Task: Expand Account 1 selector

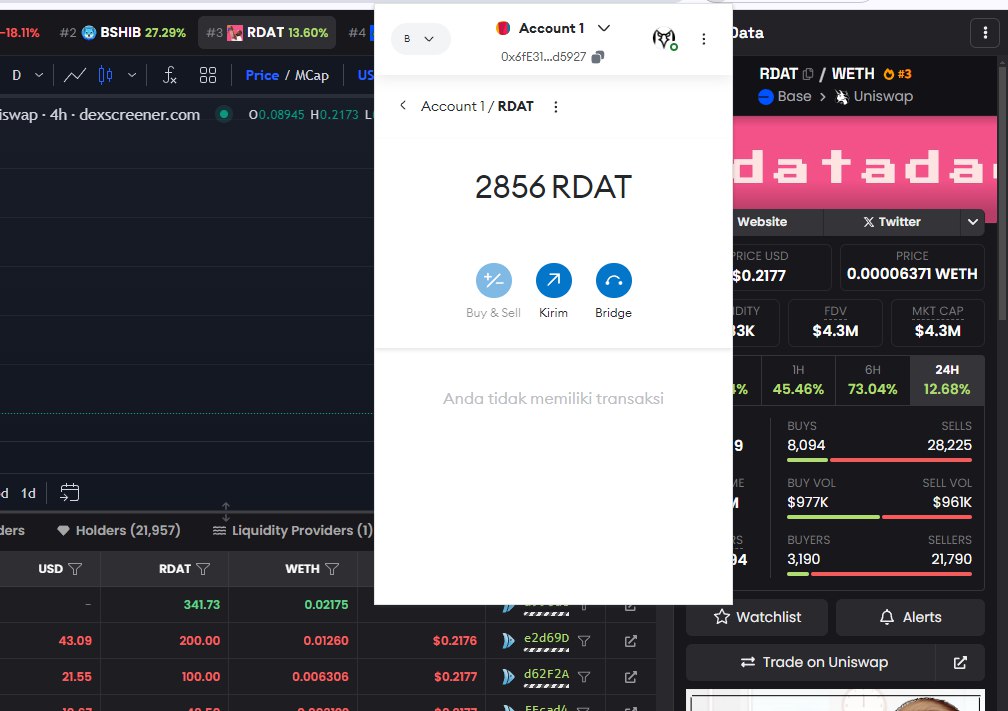Action: pyautogui.click(x=604, y=28)
